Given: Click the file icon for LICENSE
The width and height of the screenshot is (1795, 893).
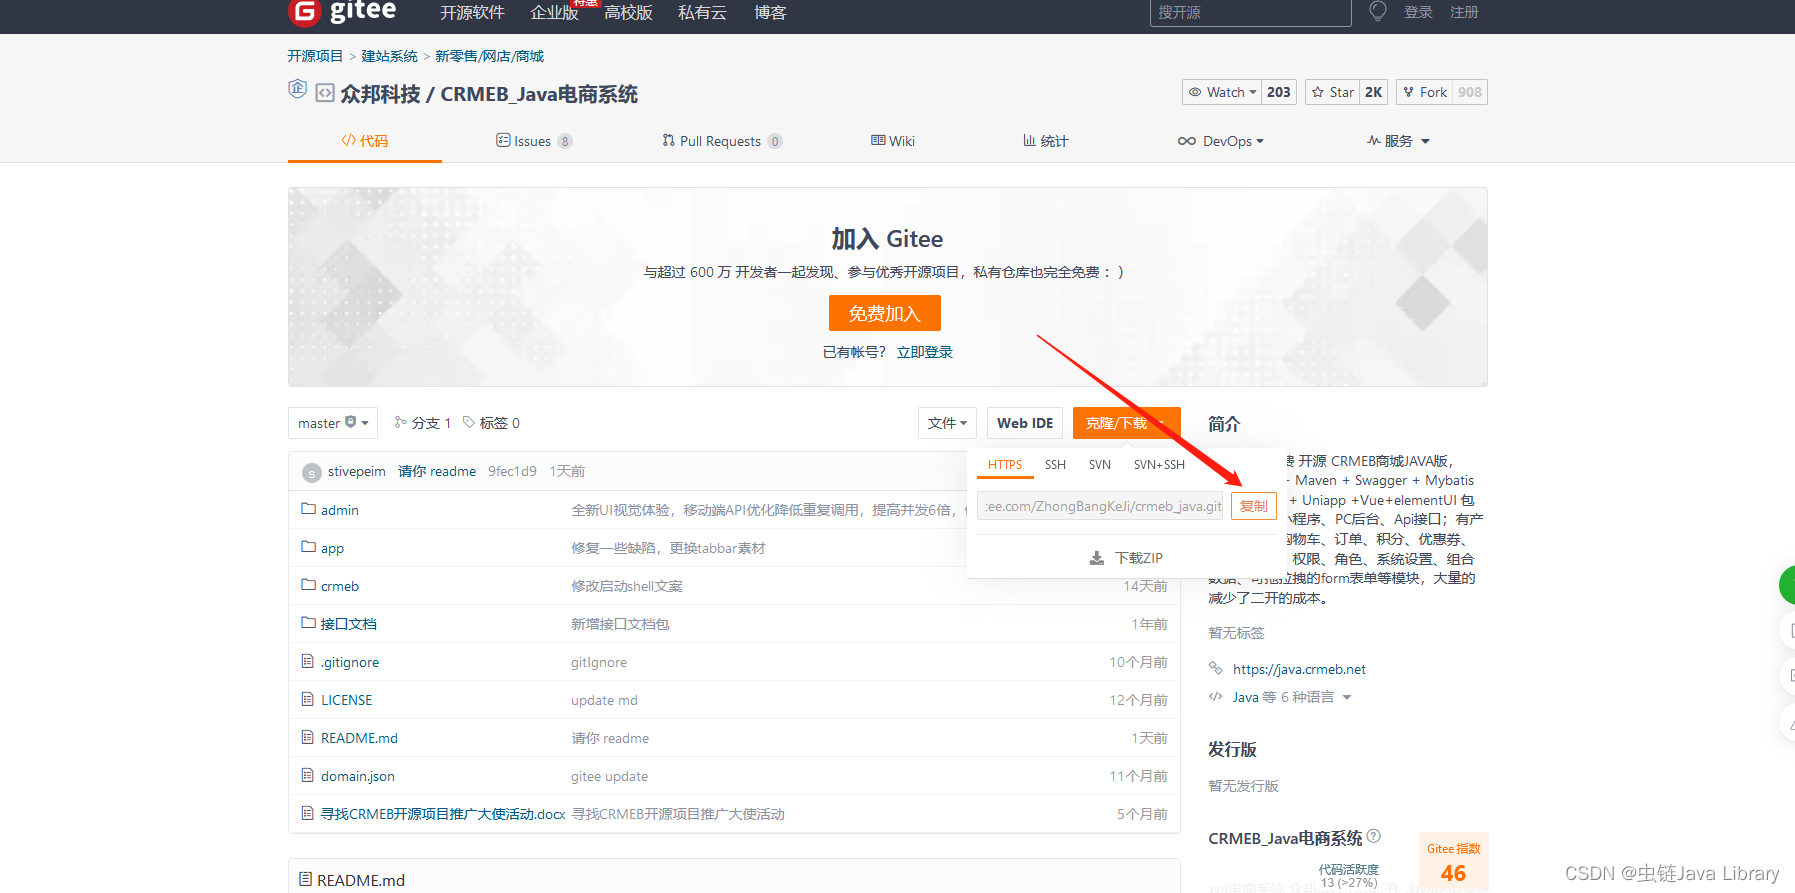Looking at the screenshot, I should coord(308,699).
